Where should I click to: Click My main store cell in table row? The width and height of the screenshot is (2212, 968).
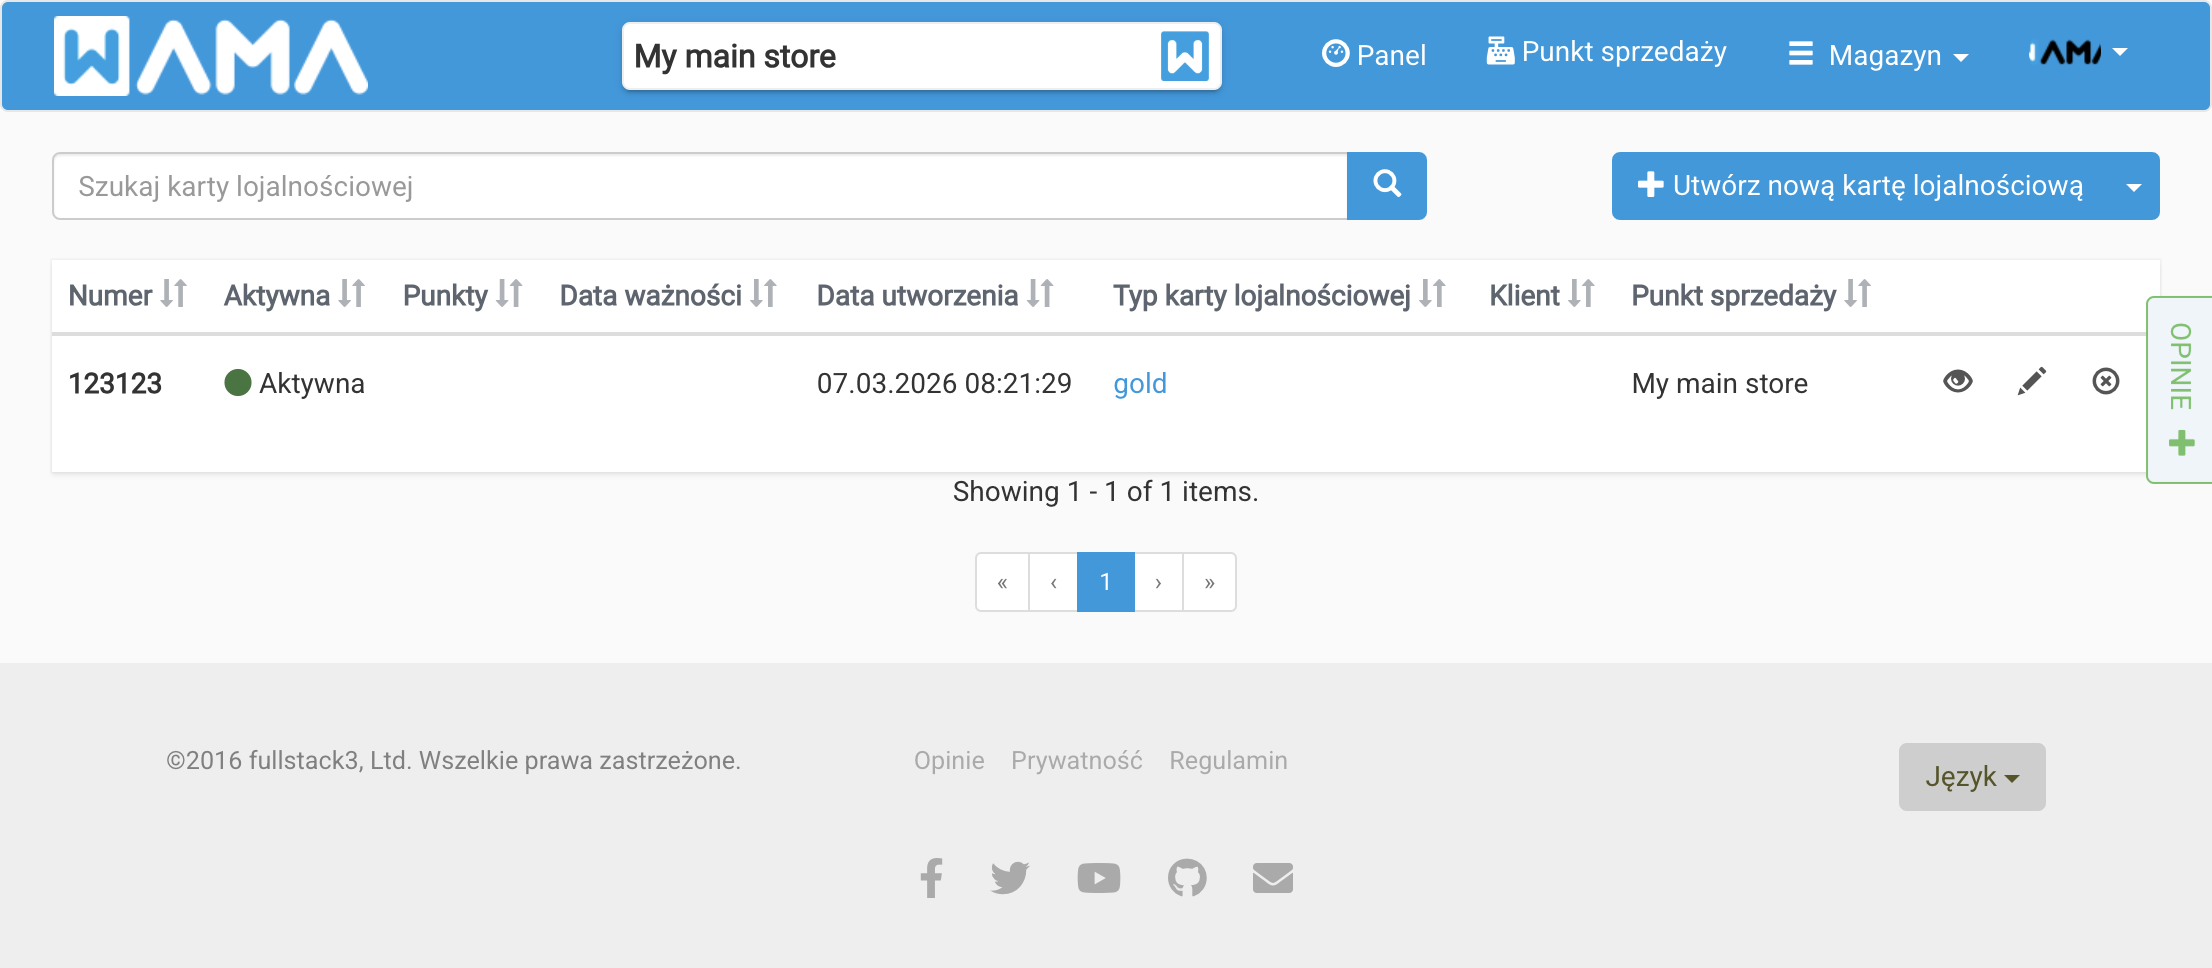1719,384
